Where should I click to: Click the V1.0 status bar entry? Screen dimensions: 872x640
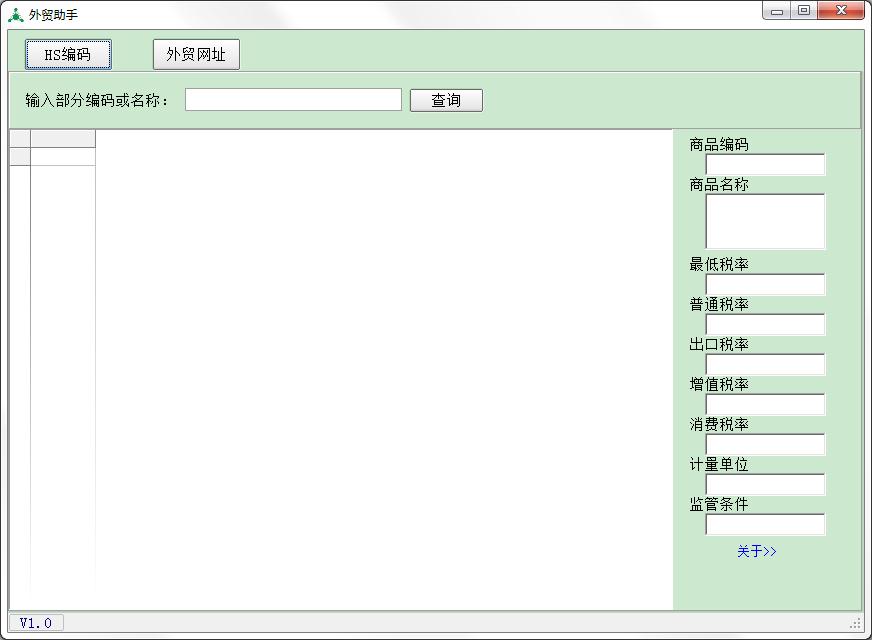36,623
